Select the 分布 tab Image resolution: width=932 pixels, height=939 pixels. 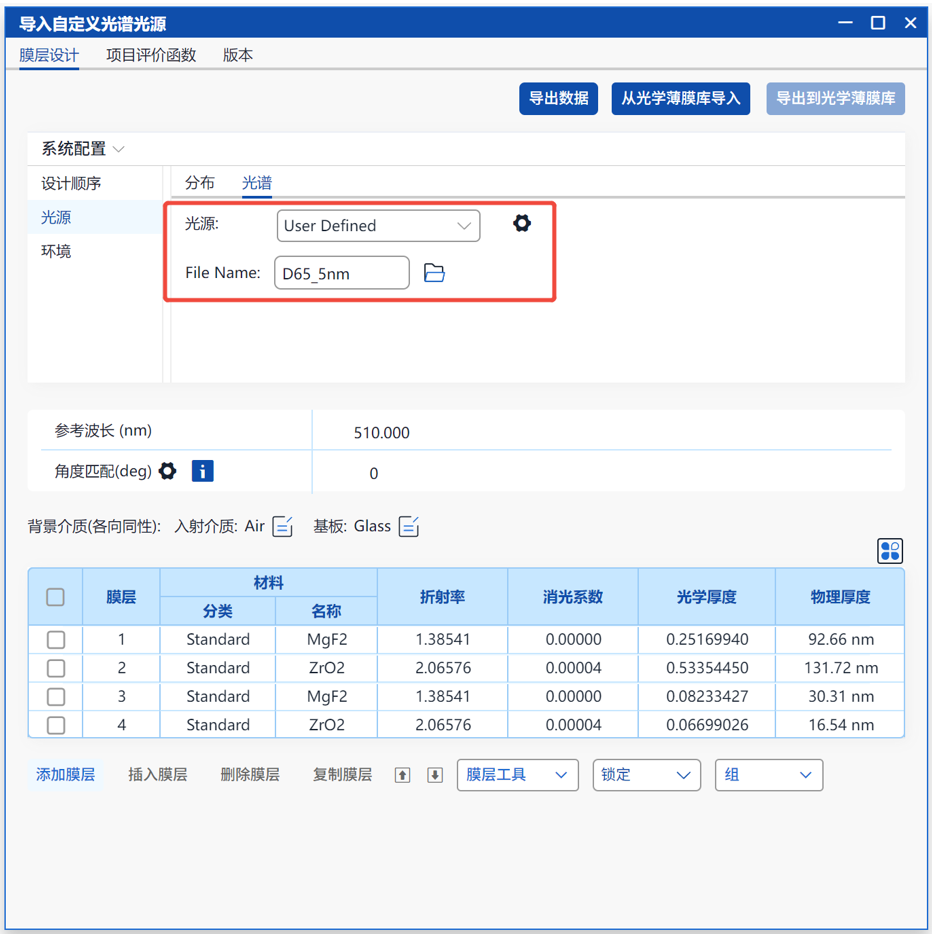pos(200,183)
